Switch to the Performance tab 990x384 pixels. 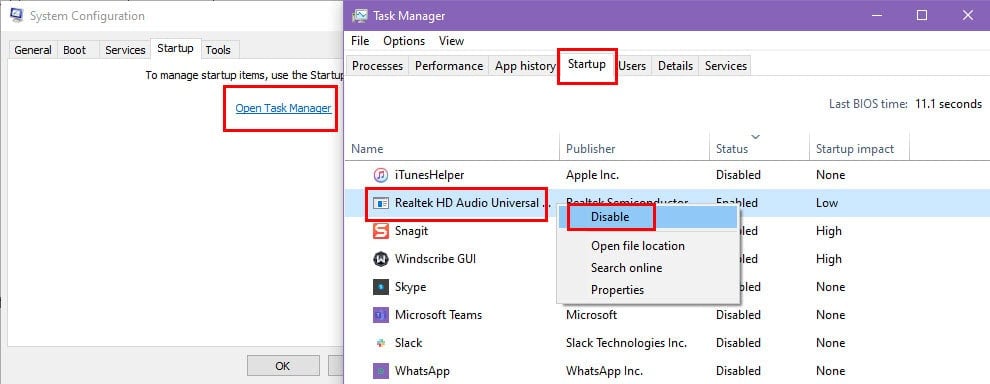pos(449,66)
